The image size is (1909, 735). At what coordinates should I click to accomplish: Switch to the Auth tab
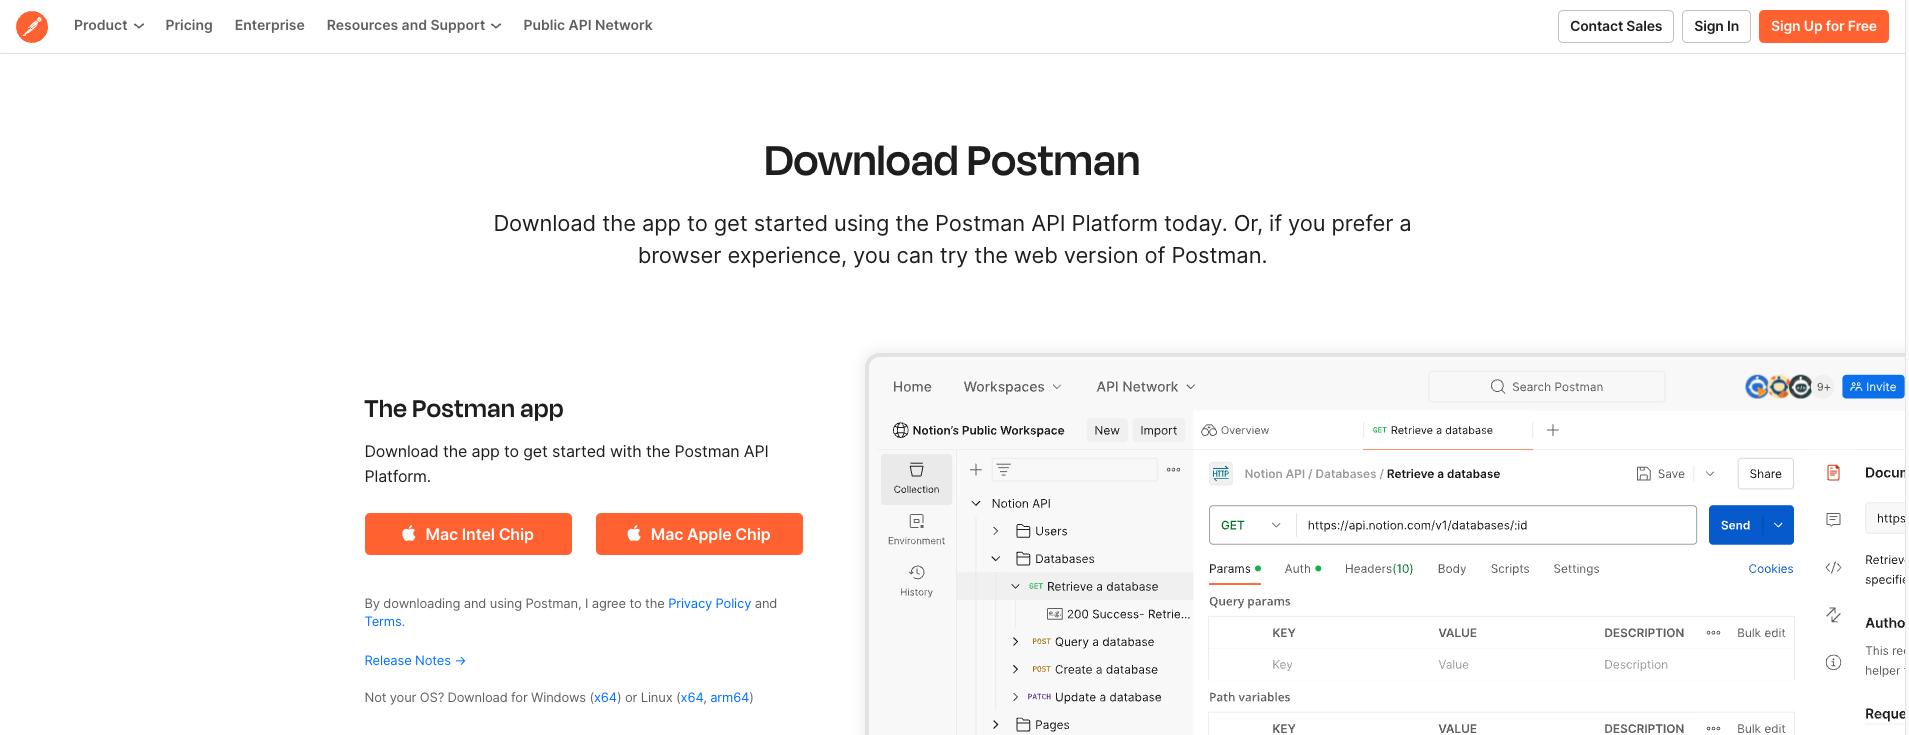pyautogui.click(x=1302, y=569)
